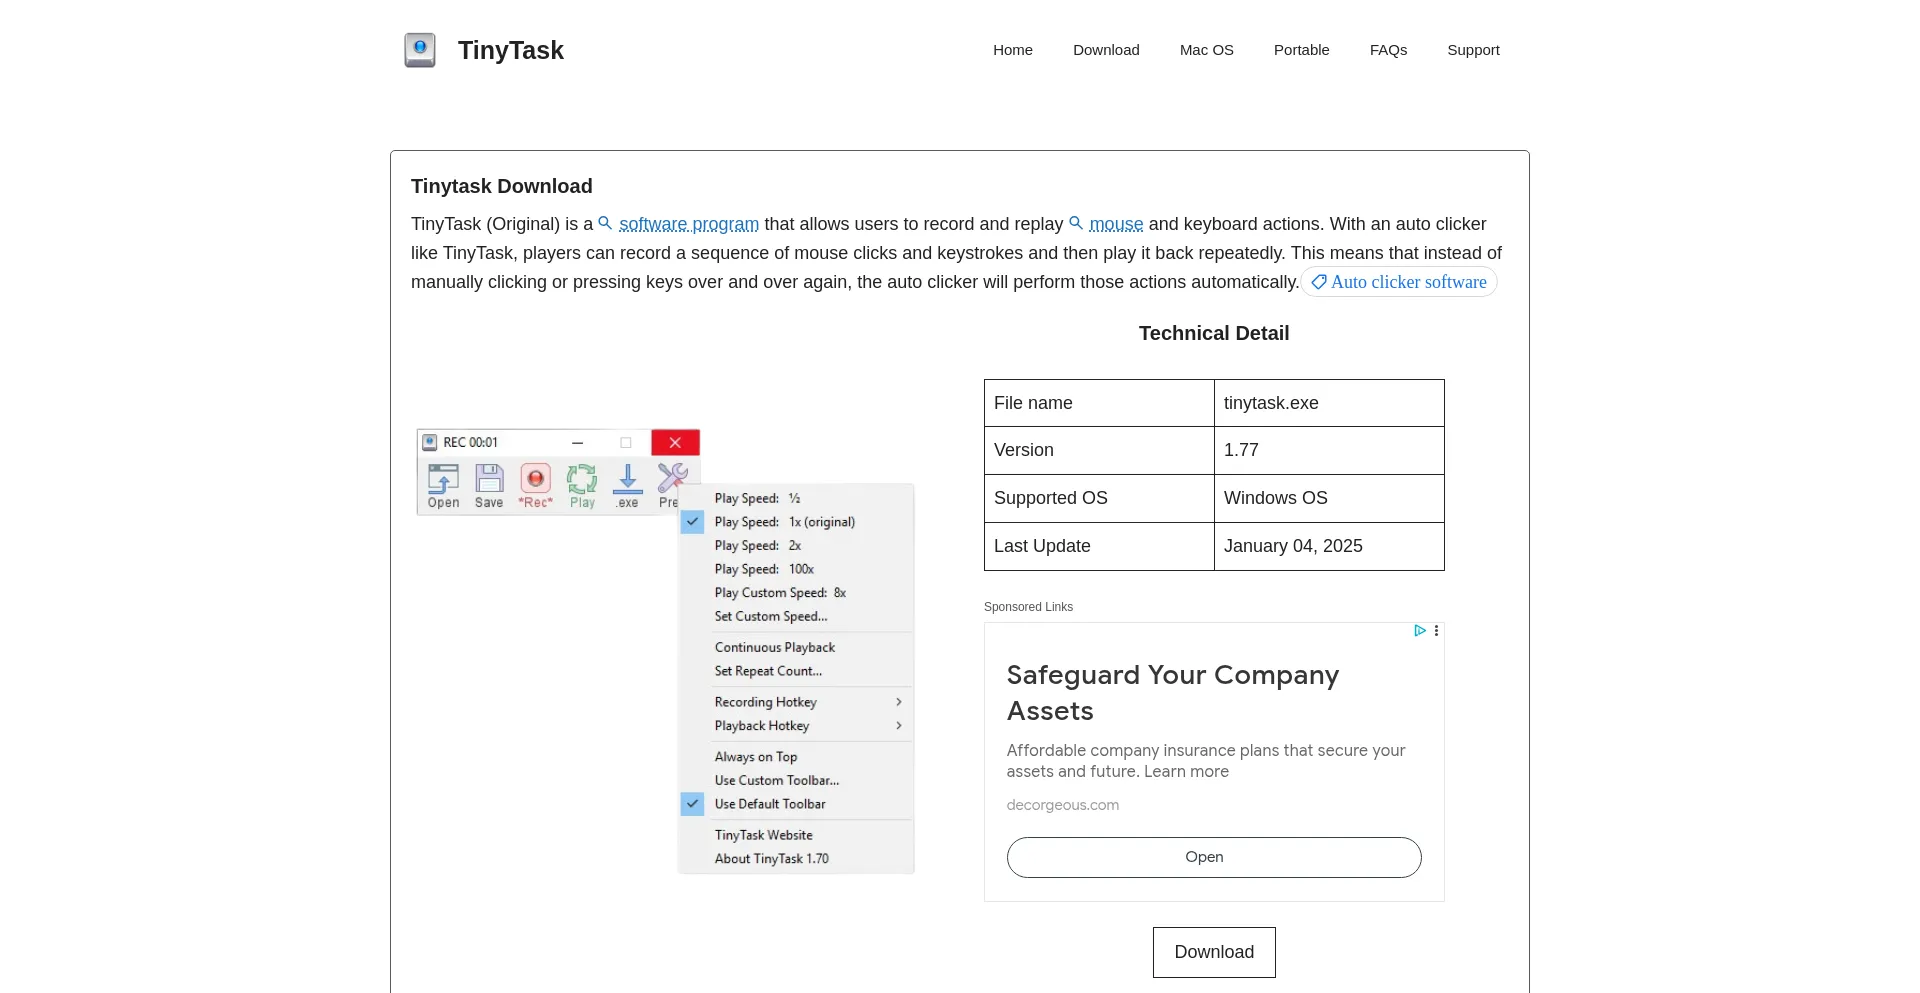
Task: Follow the software program link
Action: pos(689,224)
